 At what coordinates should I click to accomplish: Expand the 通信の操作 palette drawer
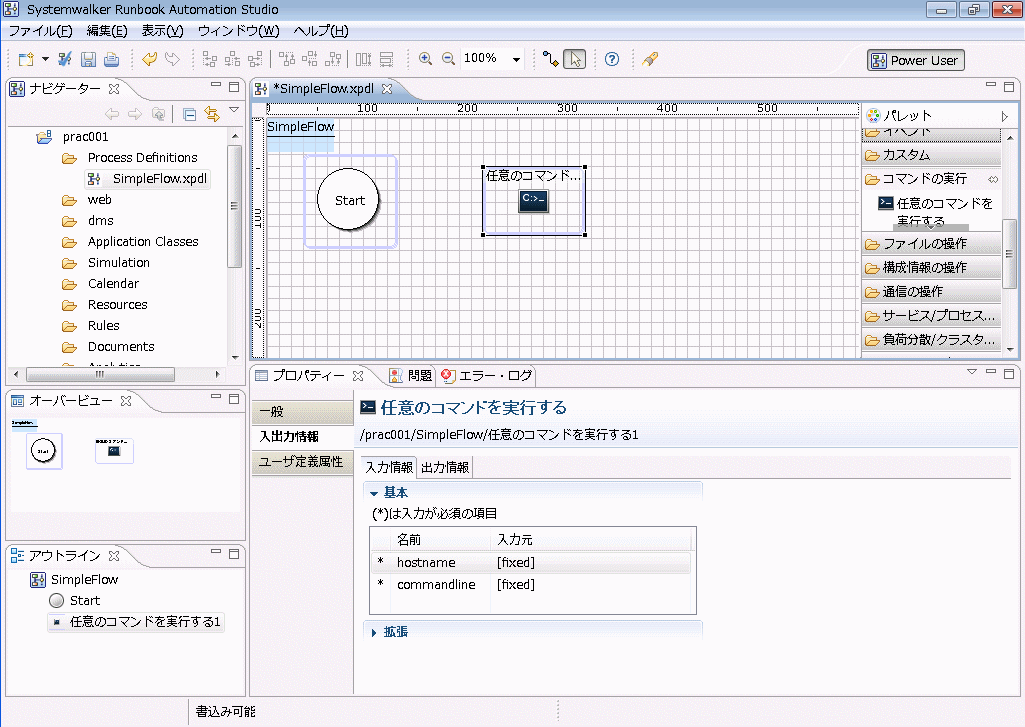(x=932, y=292)
